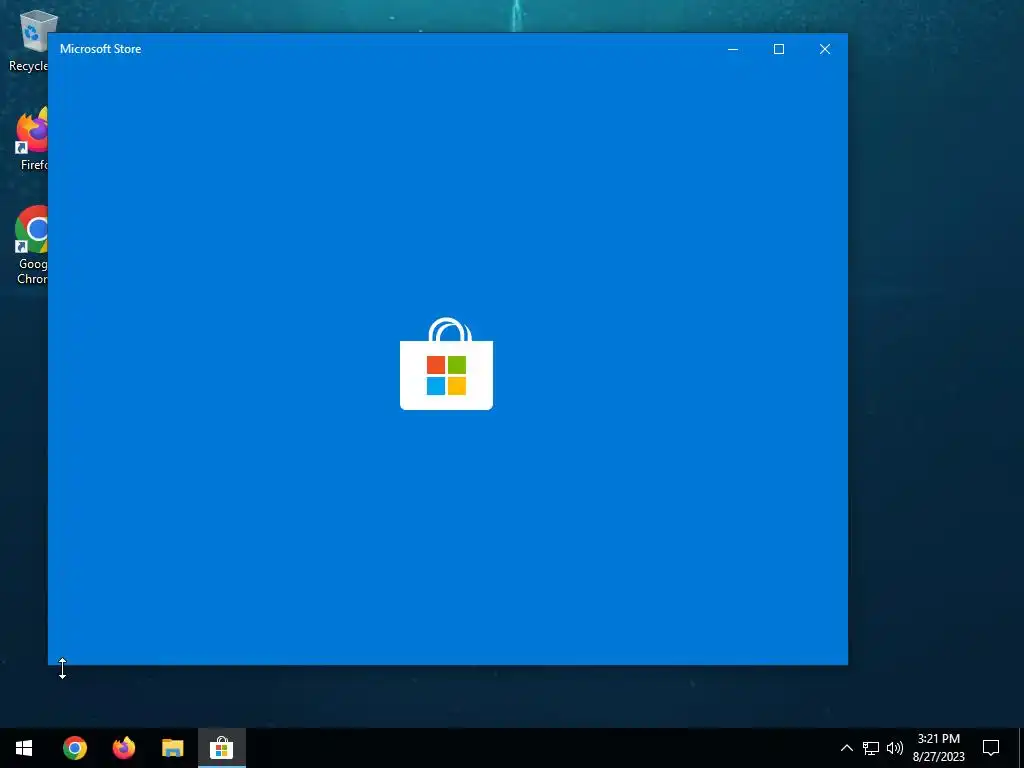1024x768 pixels.
Task: Click the Microsoft Store title text
Action: pos(101,49)
